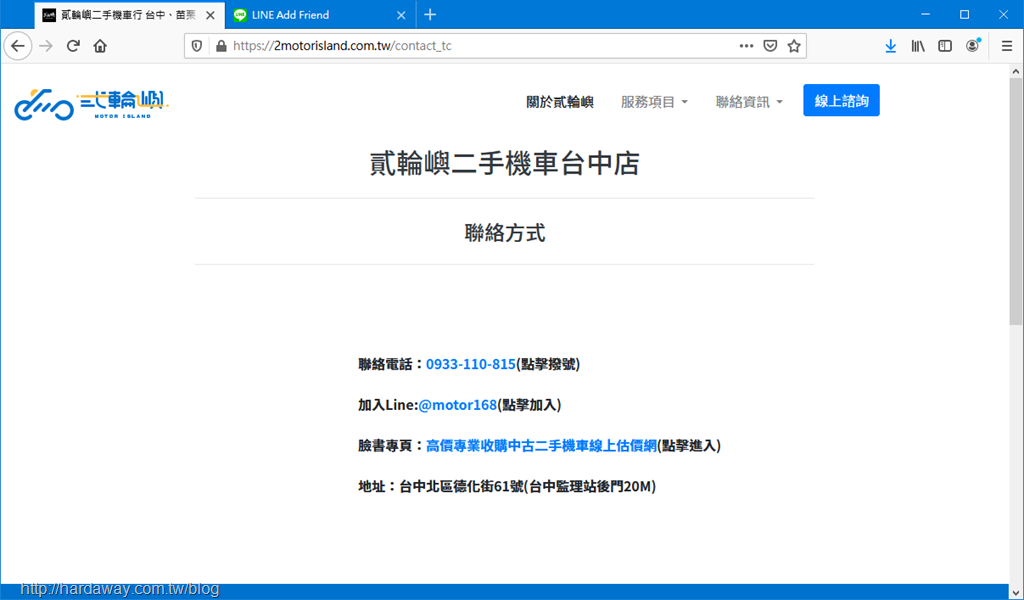The width and height of the screenshot is (1024, 600).
Task: Open the downloads panel
Action: (x=891, y=46)
